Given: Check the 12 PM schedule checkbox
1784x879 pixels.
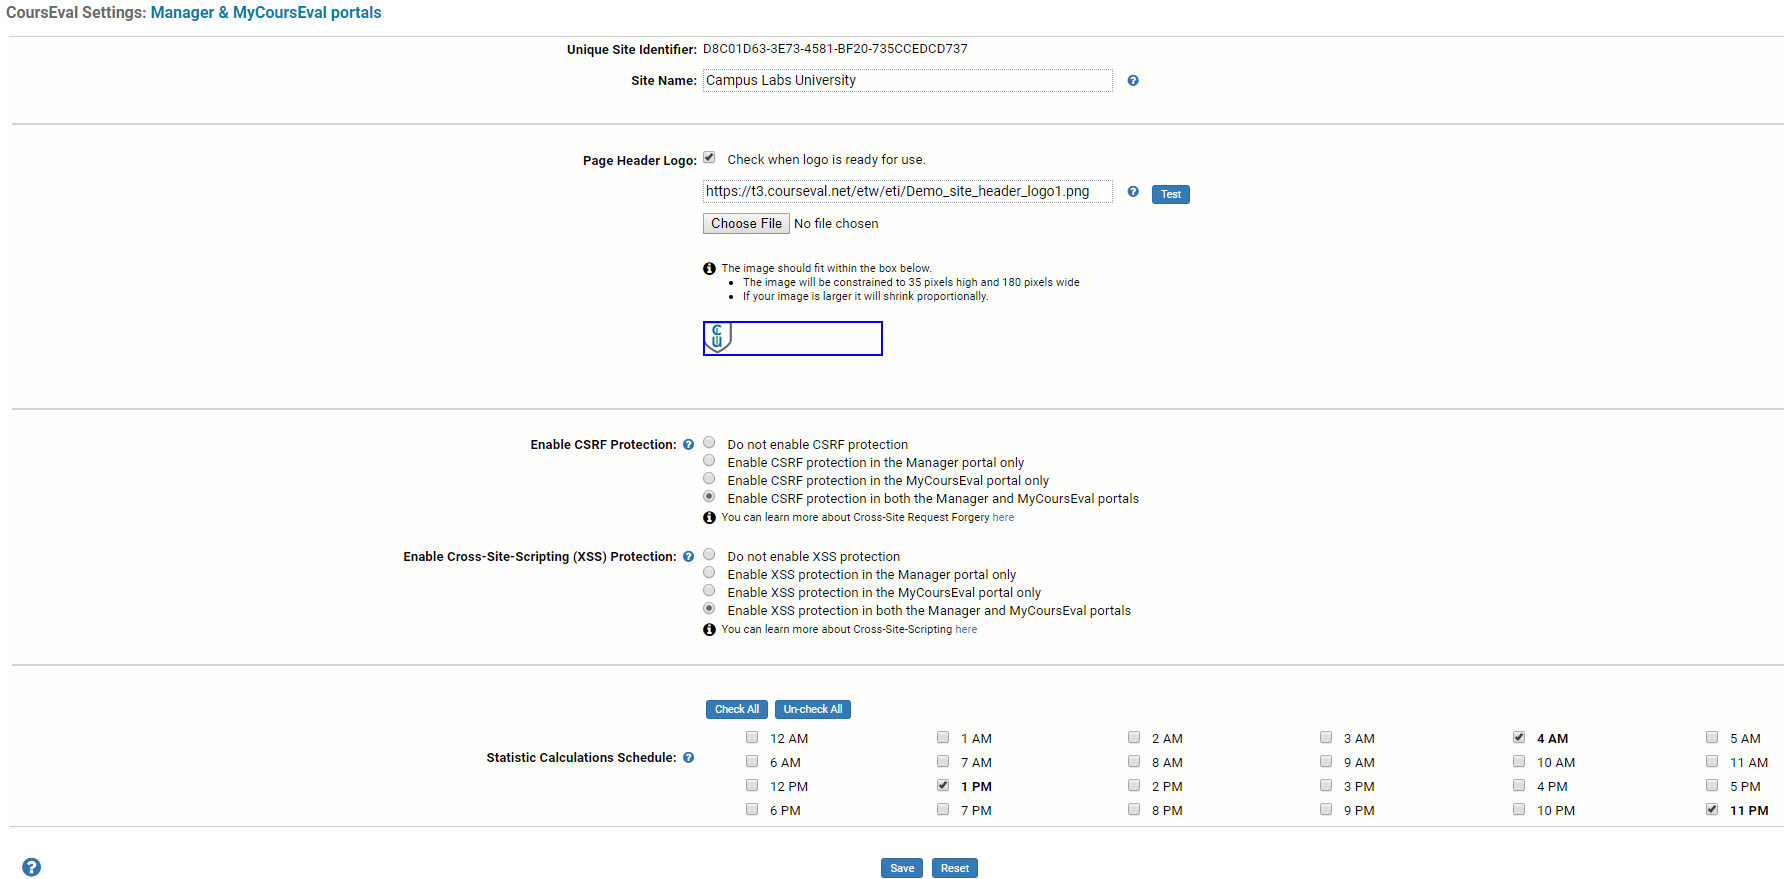Looking at the screenshot, I should (x=752, y=786).
